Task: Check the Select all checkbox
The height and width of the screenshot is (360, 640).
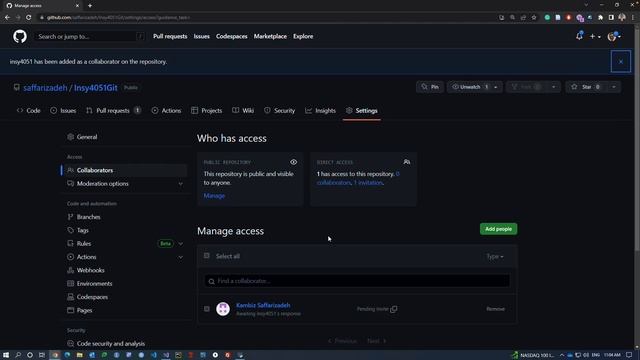Action: (x=207, y=256)
